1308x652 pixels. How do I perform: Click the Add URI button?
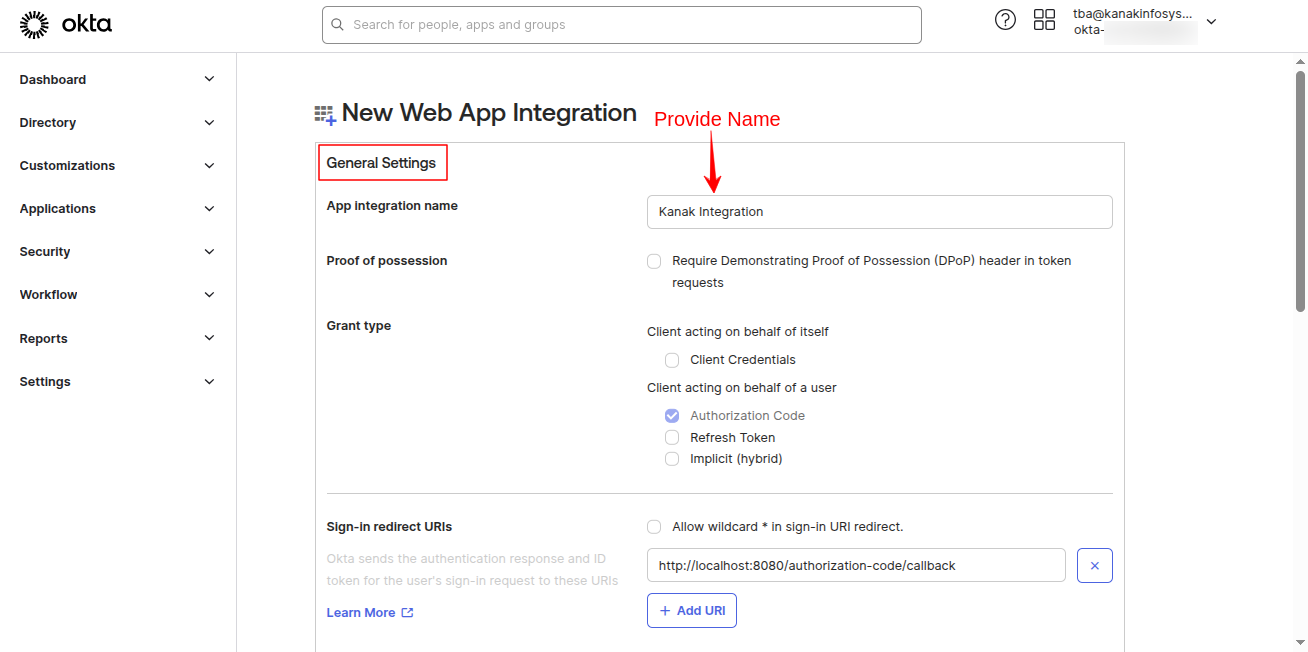(692, 611)
